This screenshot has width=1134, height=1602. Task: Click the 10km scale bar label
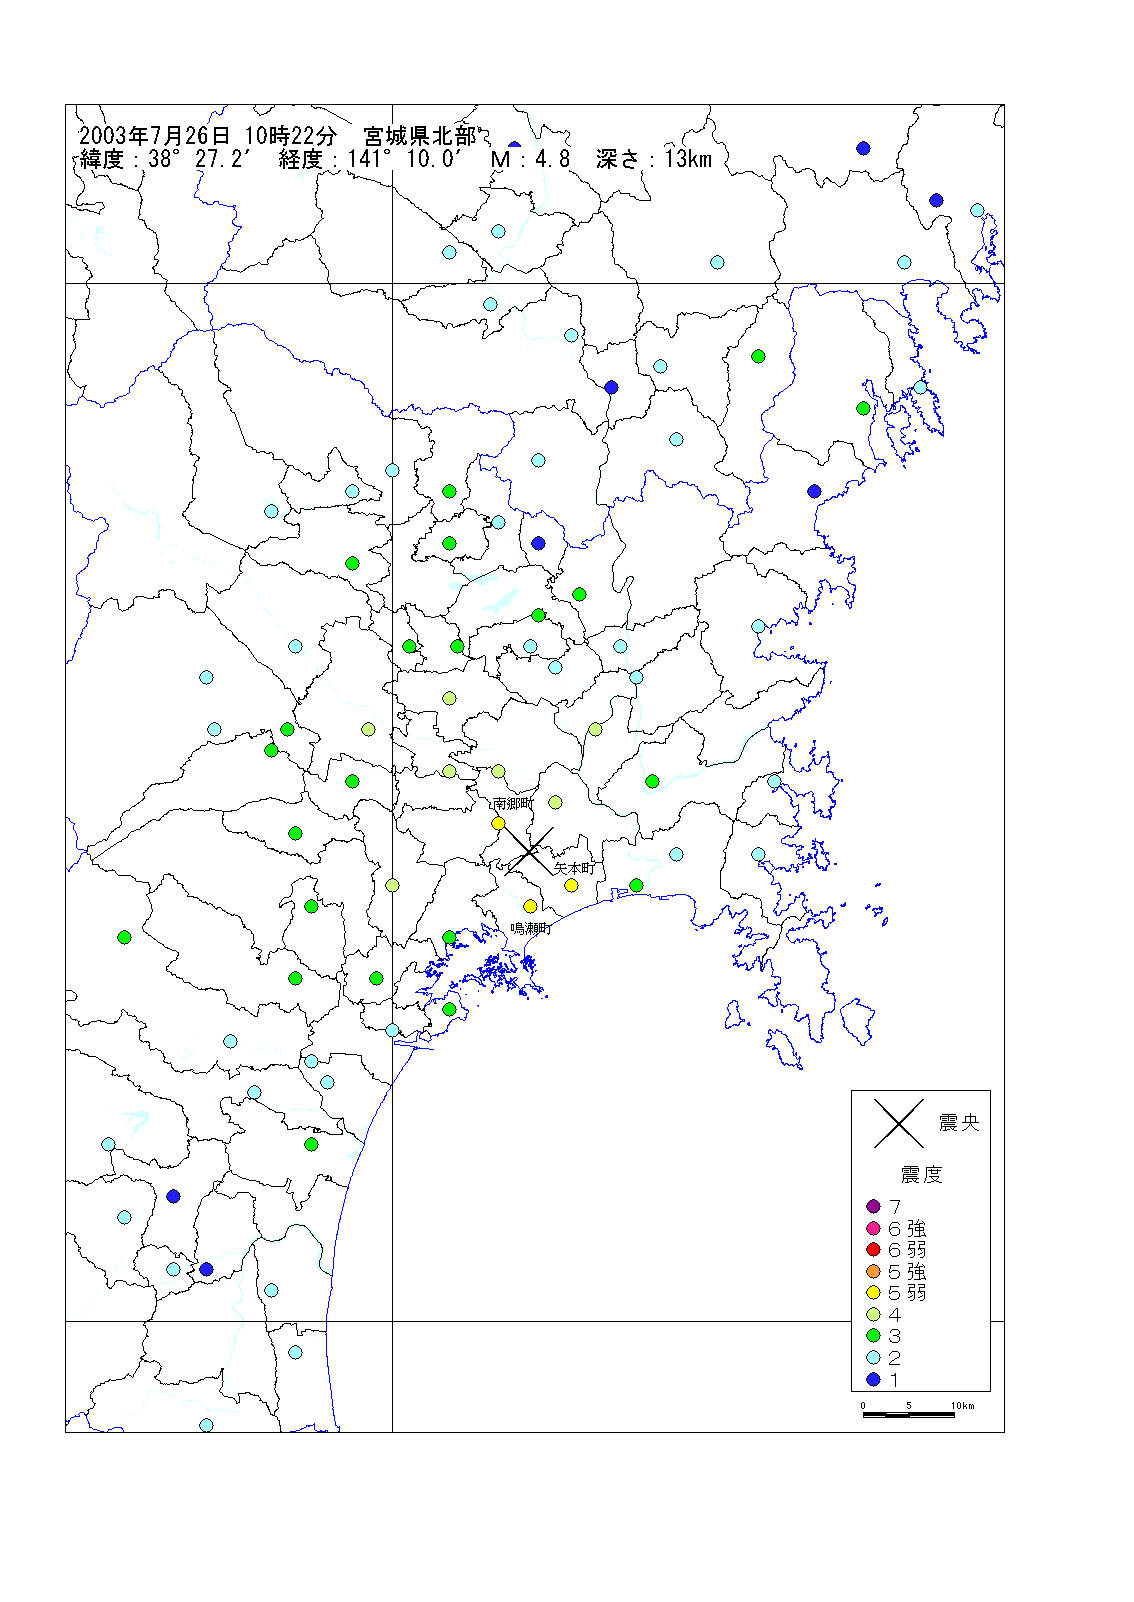pos(962,1405)
